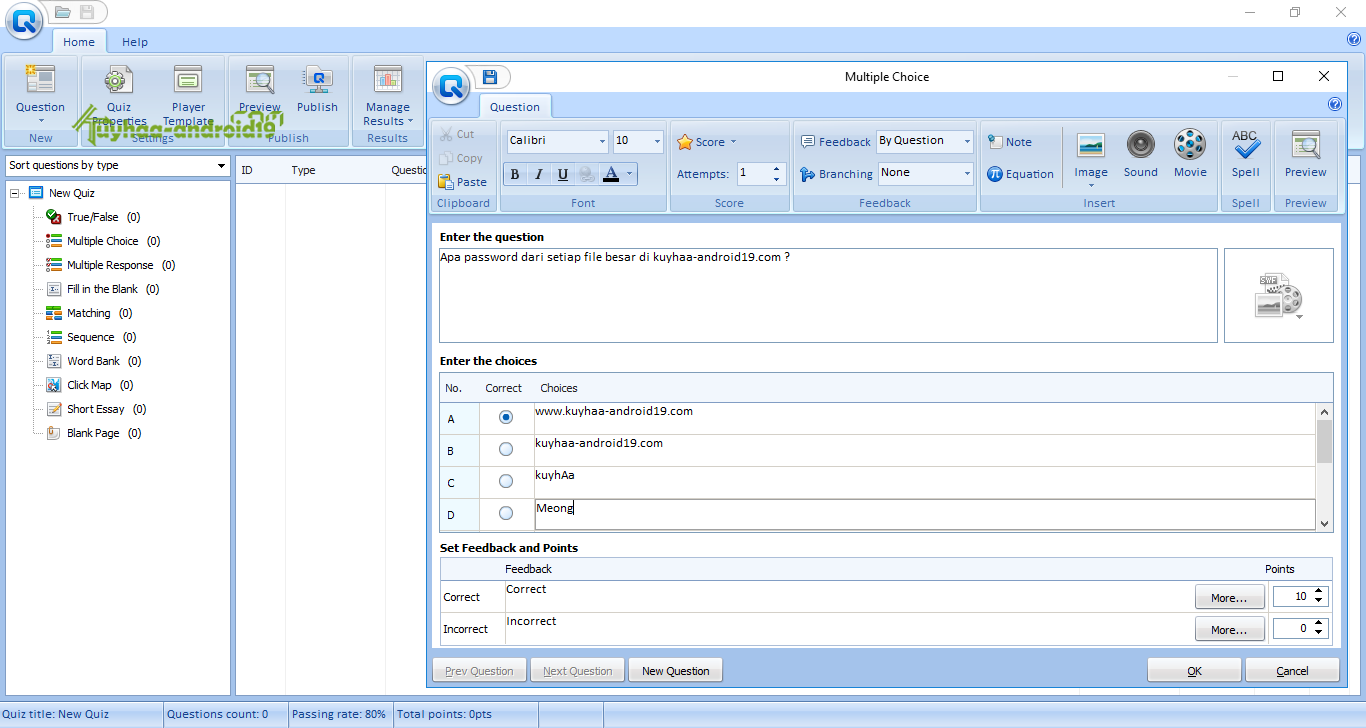Open Player Template settings

coord(188,95)
